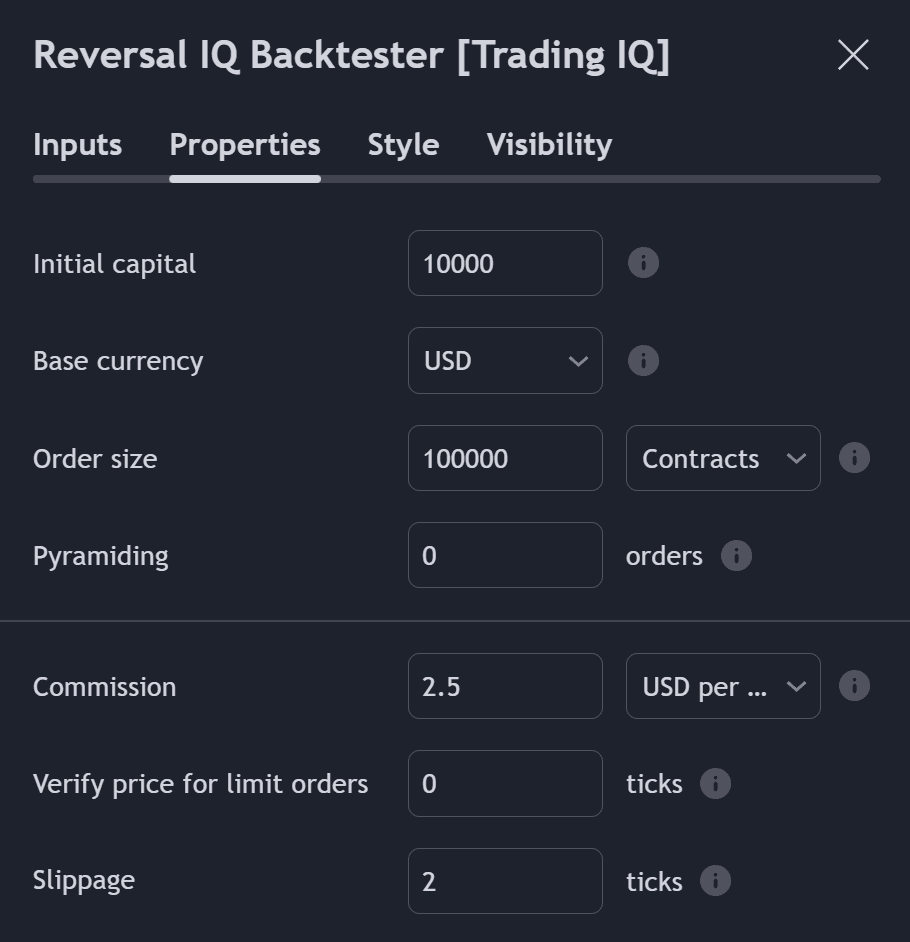Image resolution: width=910 pixels, height=942 pixels.
Task: Dismiss the dialog with the X icon
Action: (x=853, y=55)
